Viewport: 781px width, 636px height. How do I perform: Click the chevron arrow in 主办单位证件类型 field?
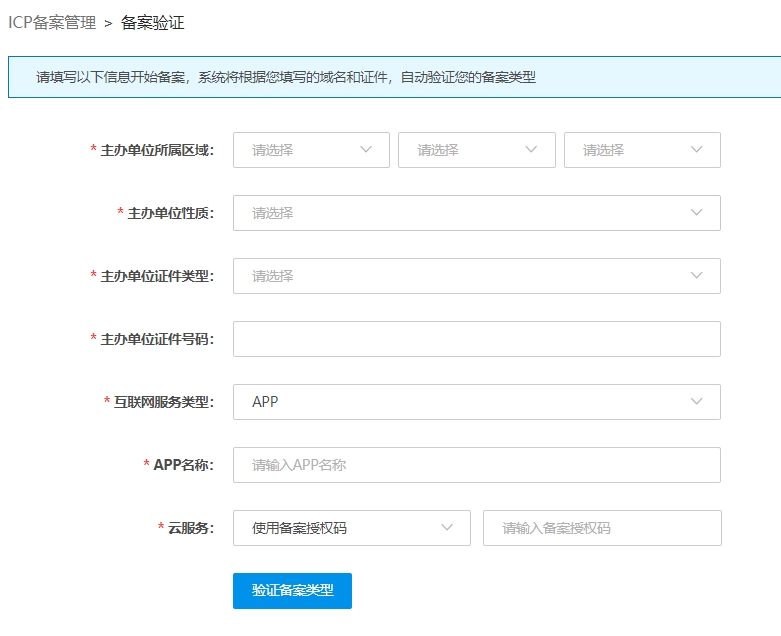point(697,276)
